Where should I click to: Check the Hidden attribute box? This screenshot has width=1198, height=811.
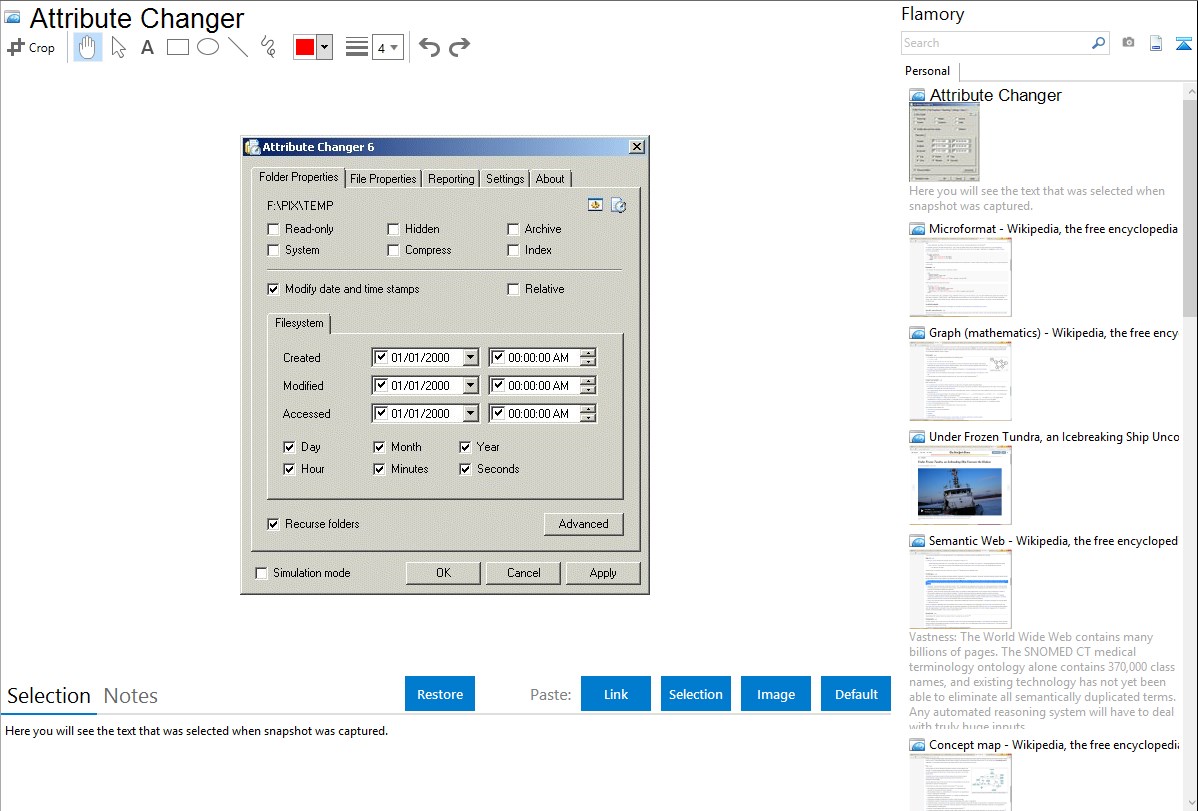pos(393,229)
